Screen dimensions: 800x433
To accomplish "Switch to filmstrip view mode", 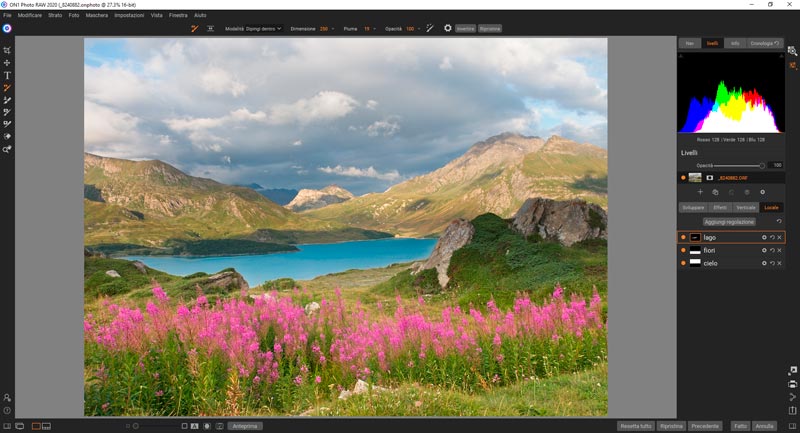I will (x=46, y=426).
